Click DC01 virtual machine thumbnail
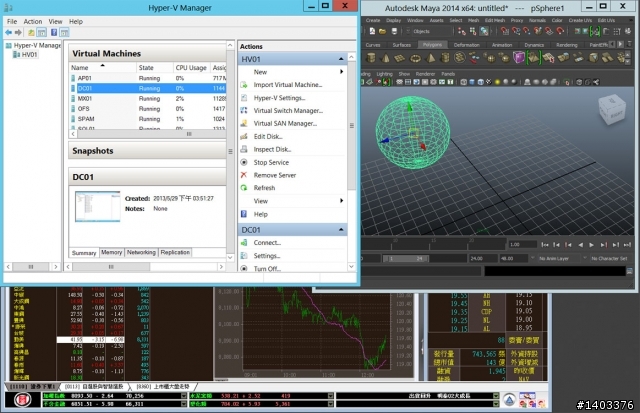The height and width of the screenshot is (413, 640). [x=98, y=206]
